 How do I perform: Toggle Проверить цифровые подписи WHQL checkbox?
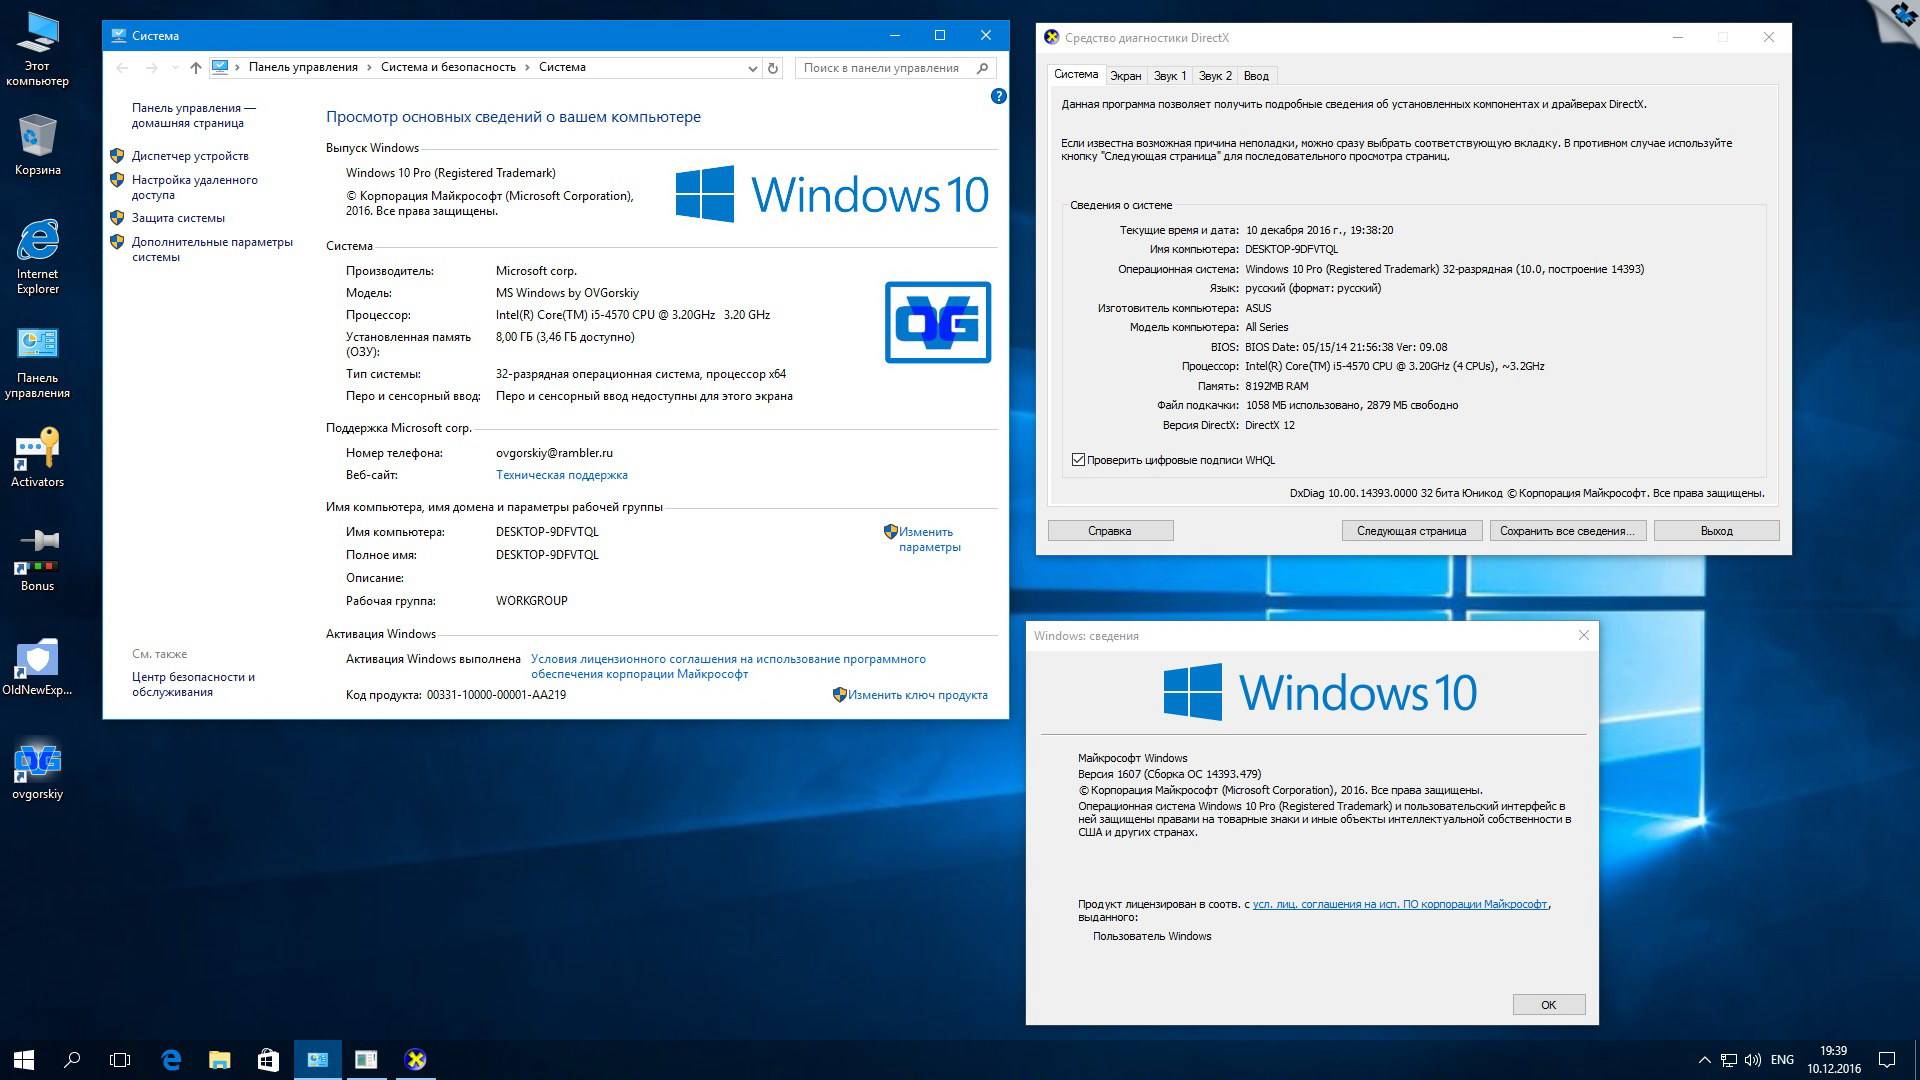1078,460
